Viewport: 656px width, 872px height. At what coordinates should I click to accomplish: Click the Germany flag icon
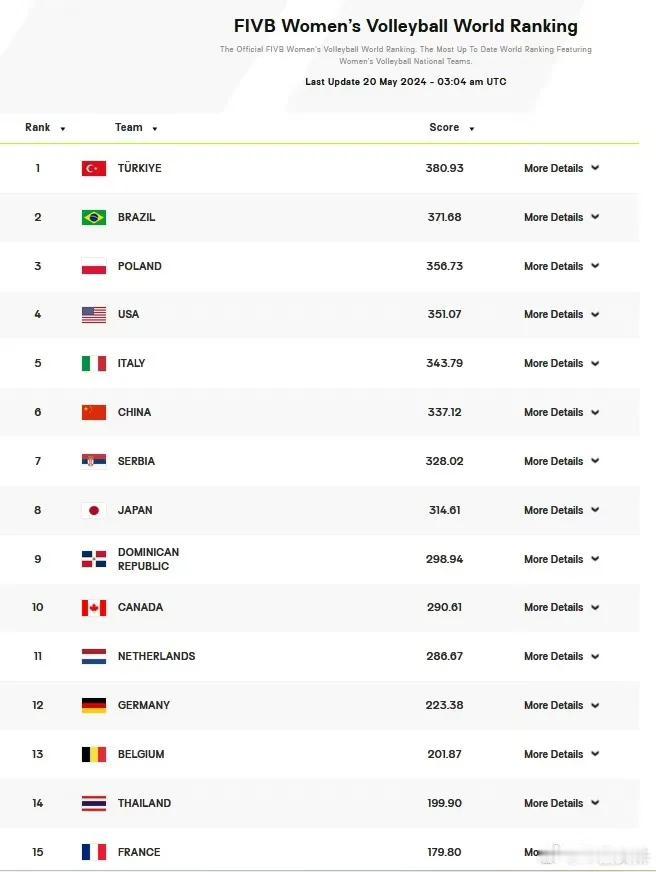tap(93, 705)
